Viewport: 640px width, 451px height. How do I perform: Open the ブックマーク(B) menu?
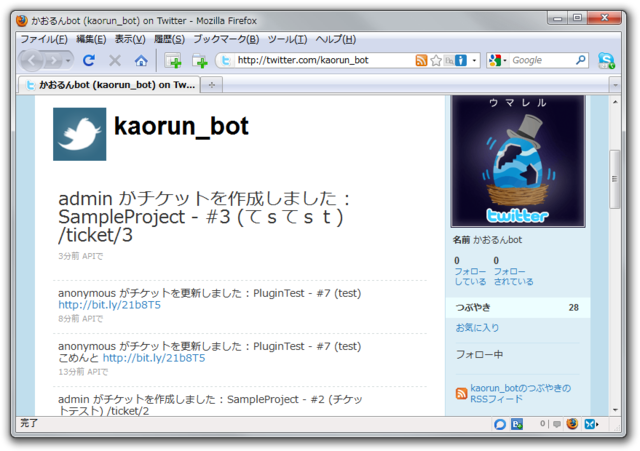[x=226, y=40]
